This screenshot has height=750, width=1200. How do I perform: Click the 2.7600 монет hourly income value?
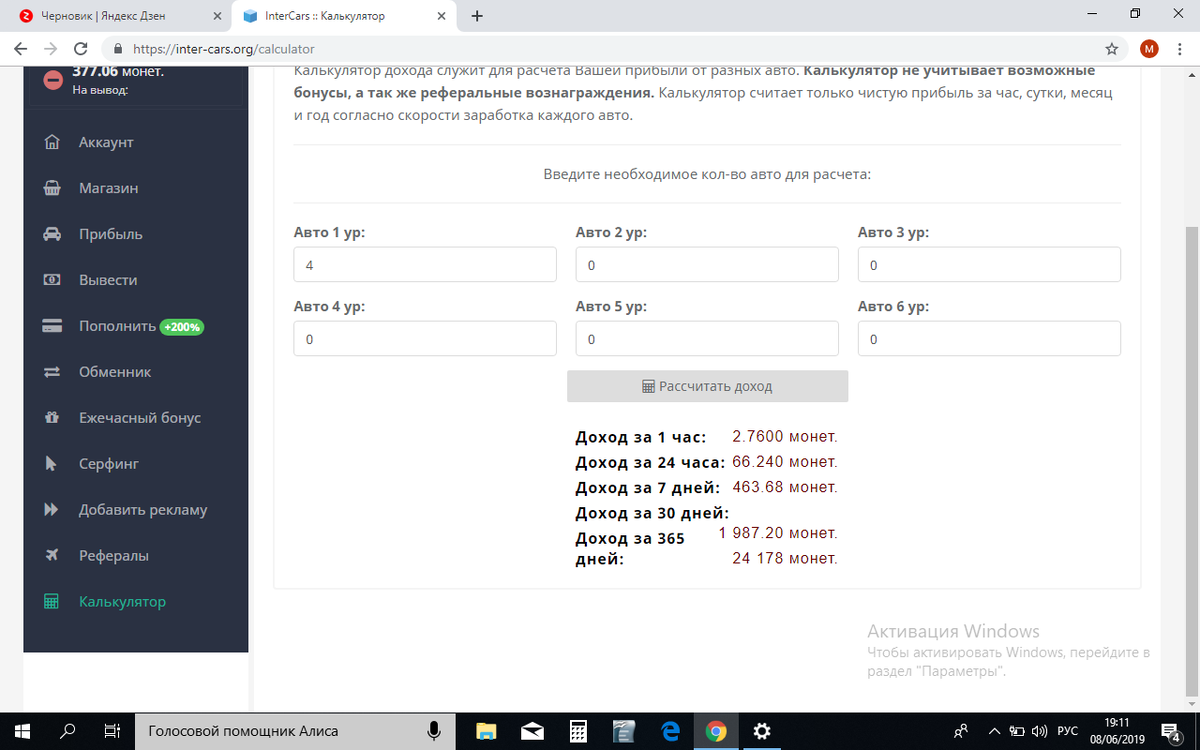click(785, 437)
